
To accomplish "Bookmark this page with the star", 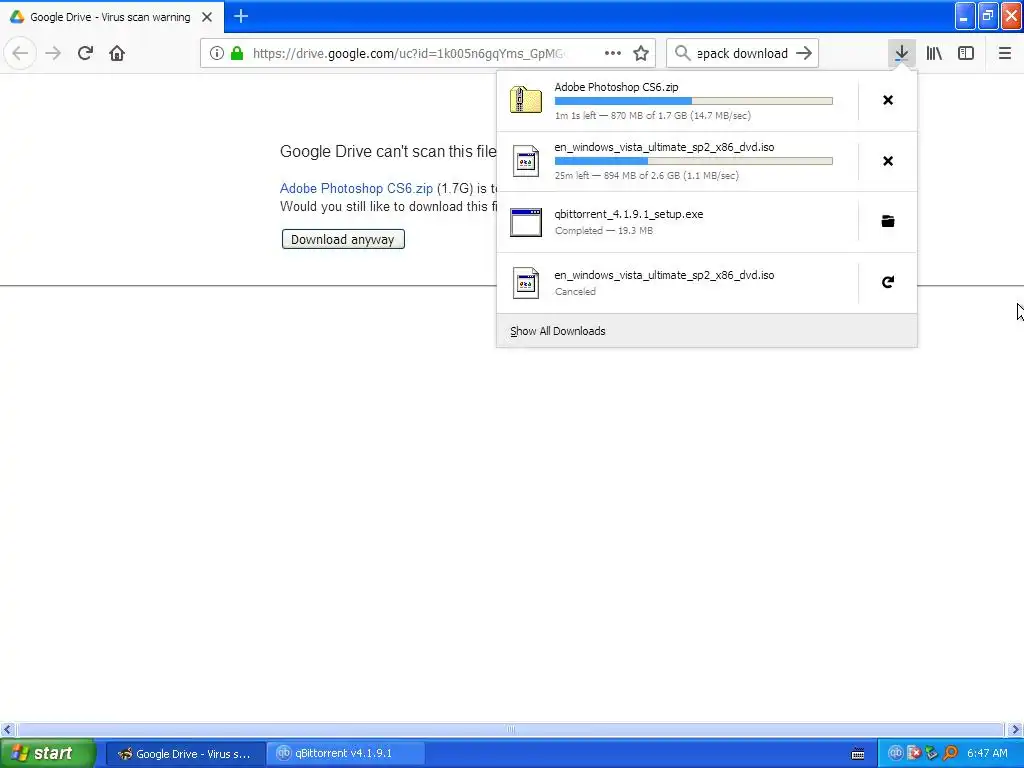I will (641, 53).
